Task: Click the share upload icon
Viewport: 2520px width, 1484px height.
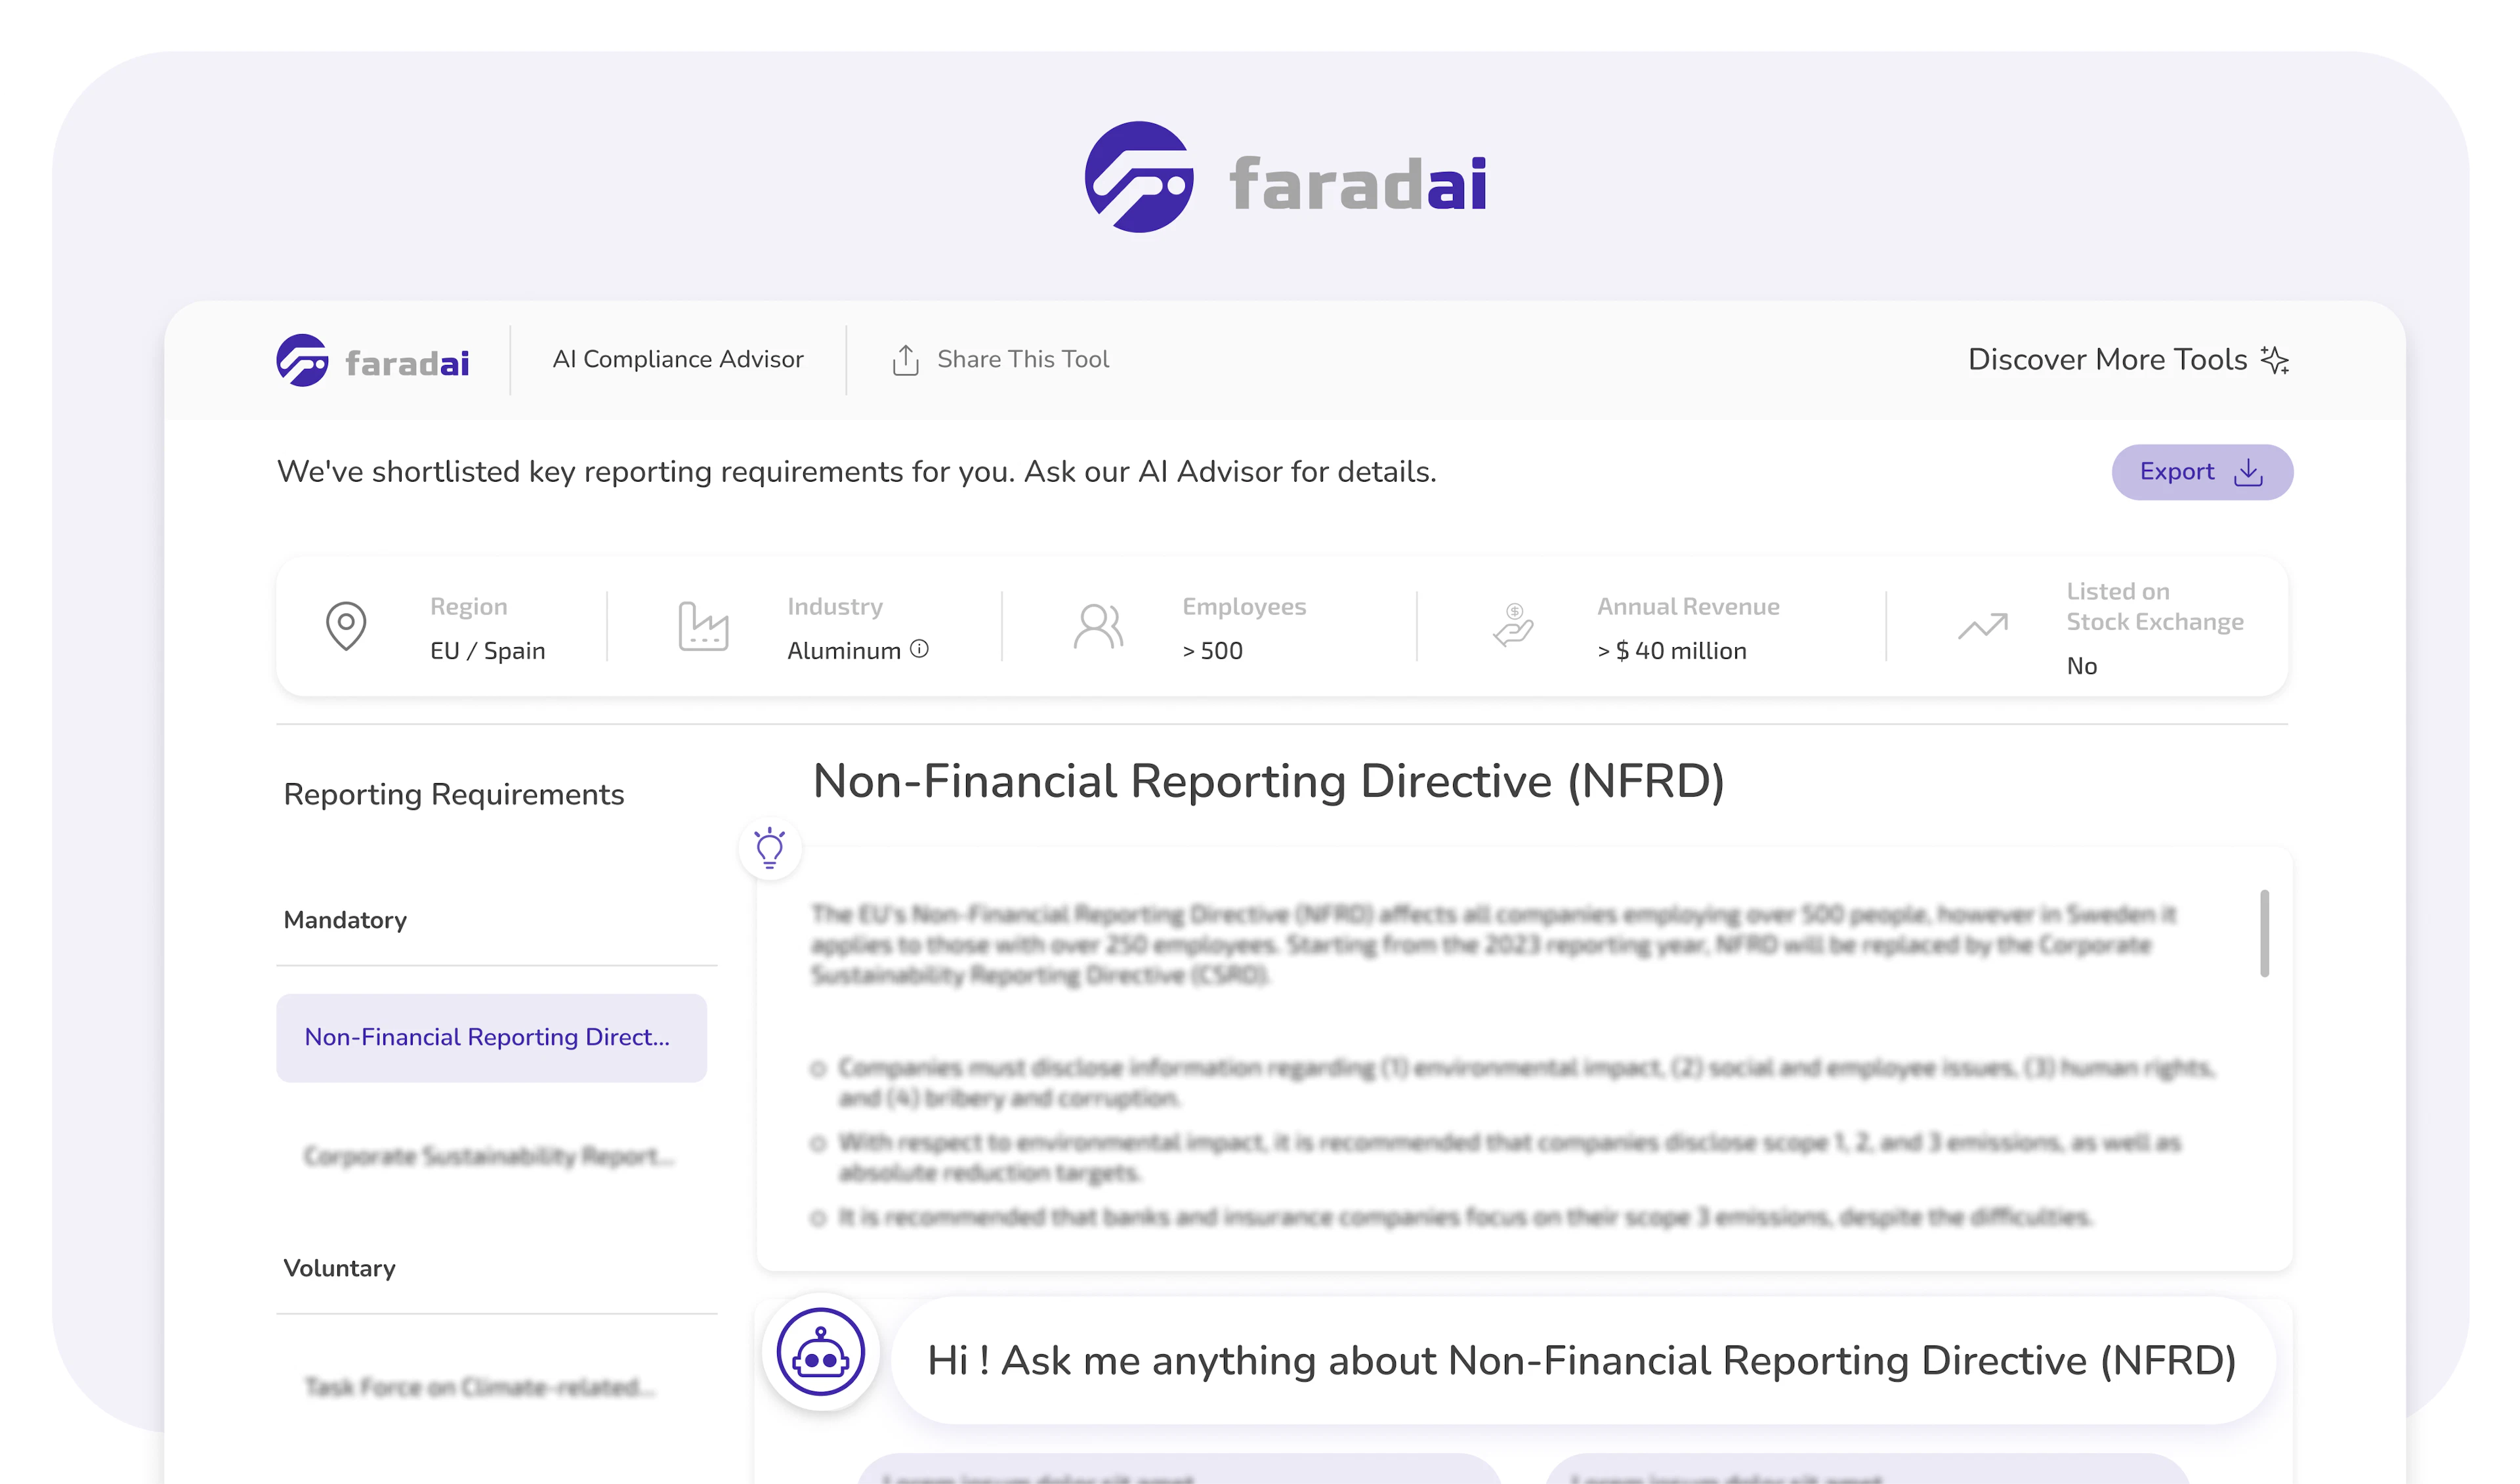Action: pyautogui.click(x=905, y=360)
